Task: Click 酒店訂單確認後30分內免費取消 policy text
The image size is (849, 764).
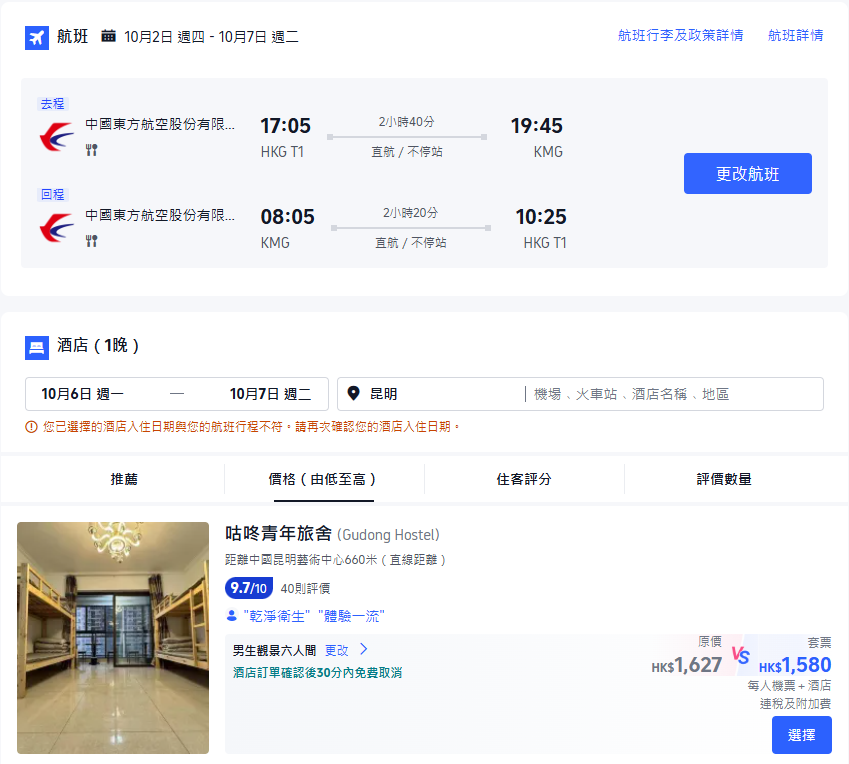Action: [317, 672]
